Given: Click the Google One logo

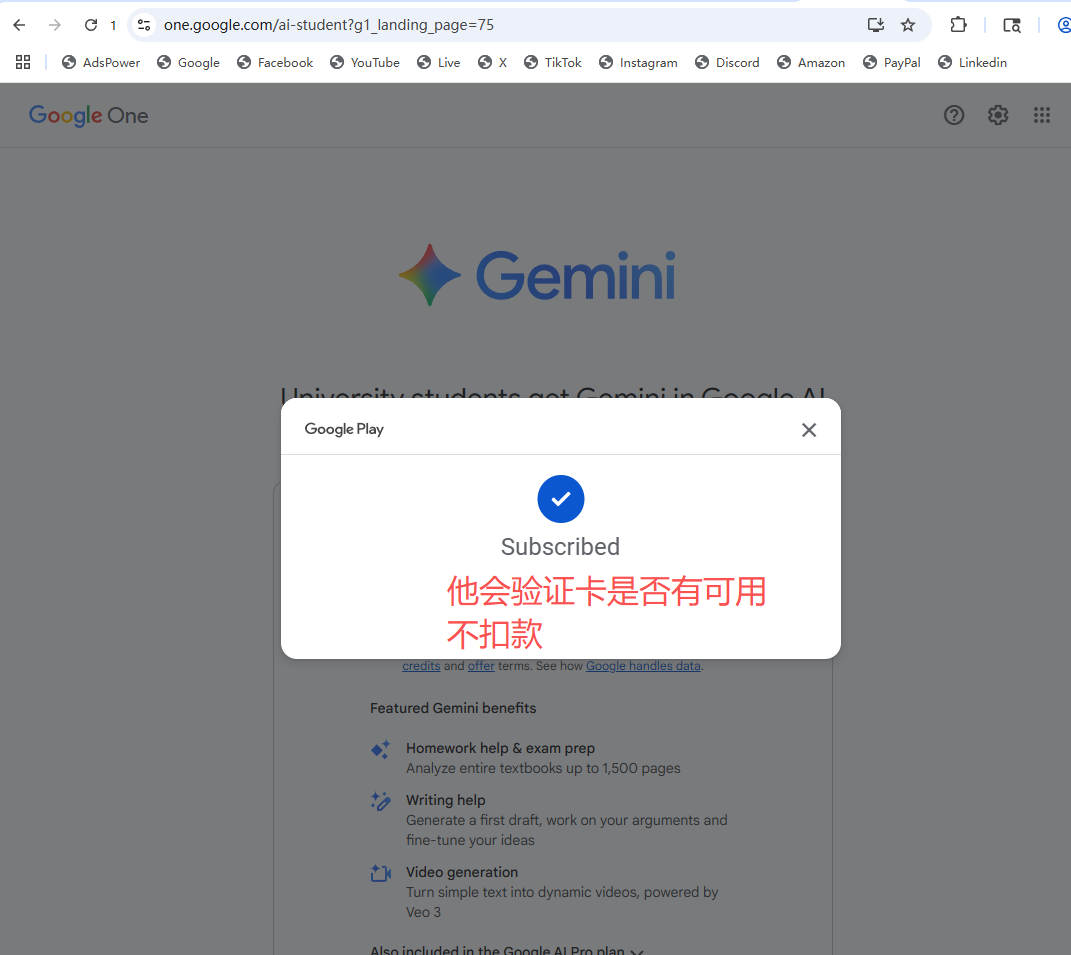Looking at the screenshot, I should (88, 116).
